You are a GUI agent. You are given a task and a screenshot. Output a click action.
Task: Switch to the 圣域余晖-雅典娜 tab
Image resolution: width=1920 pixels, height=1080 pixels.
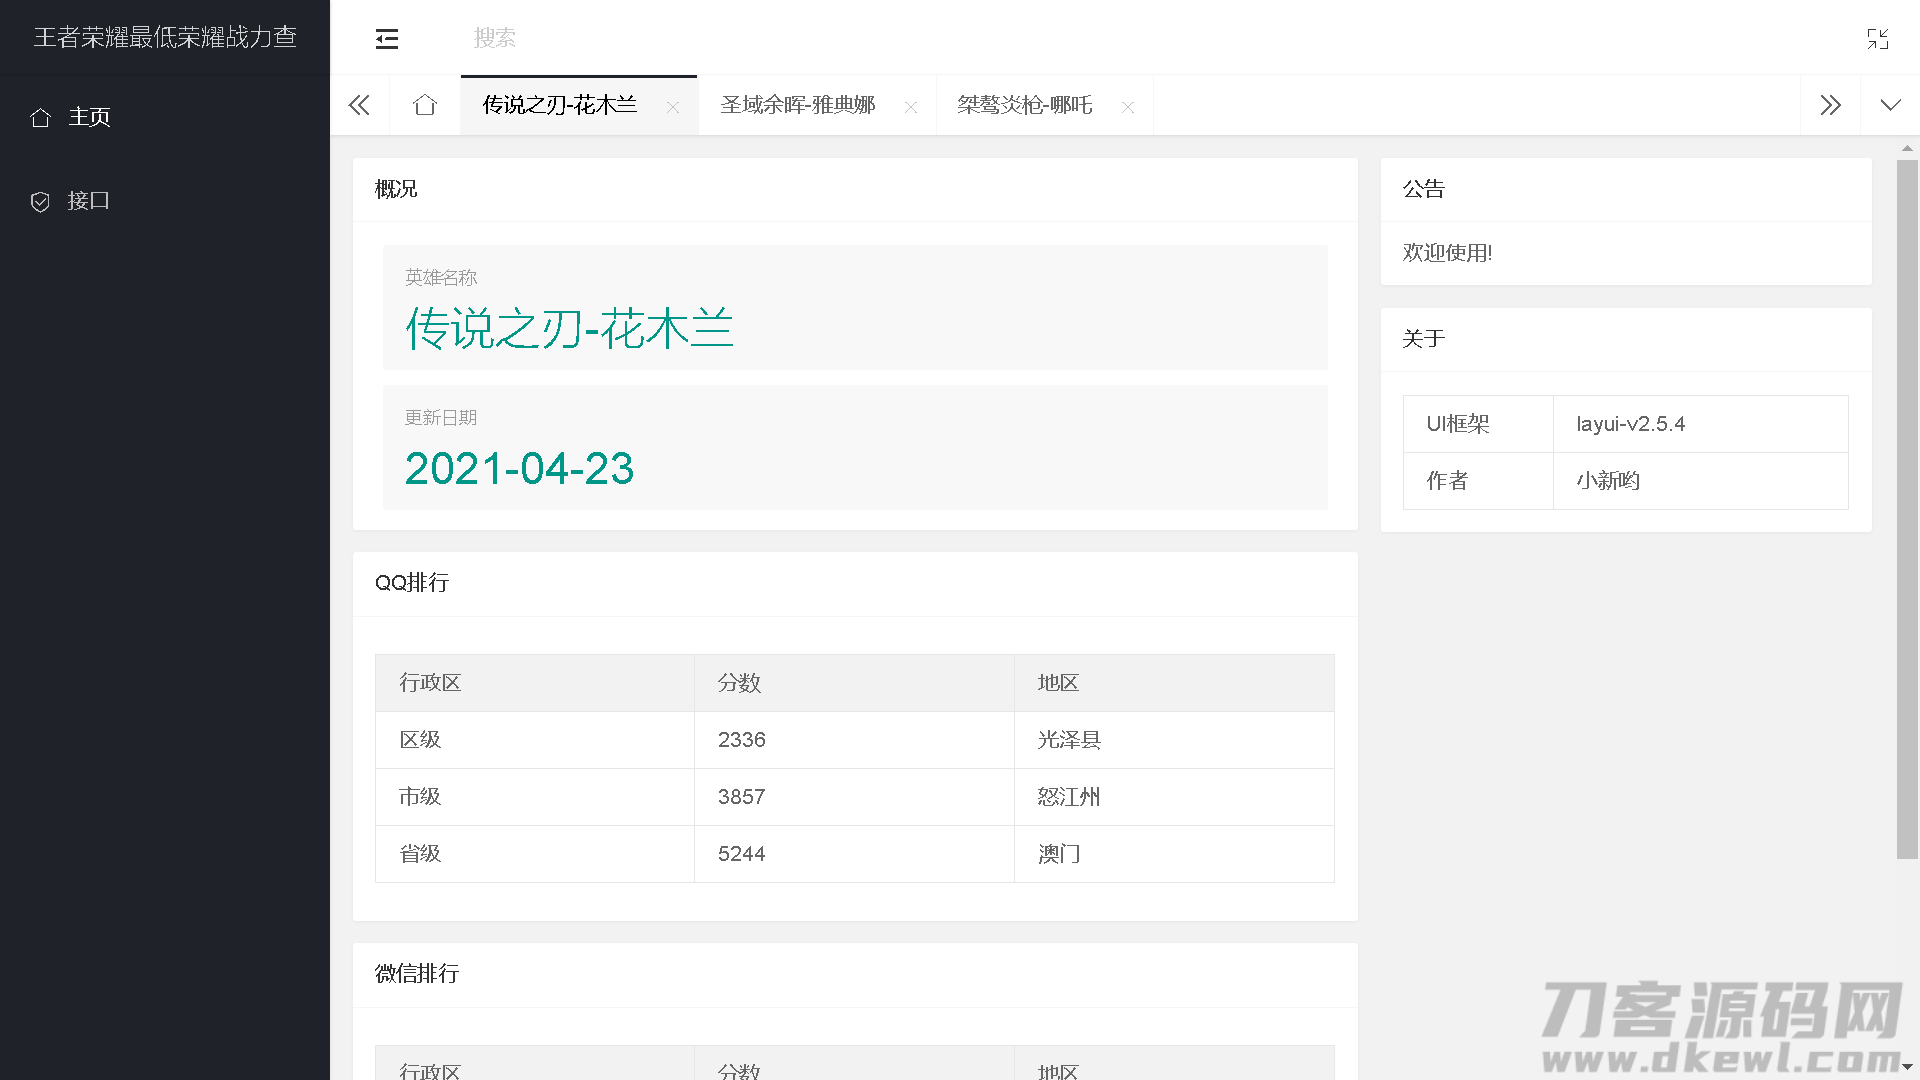point(797,105)
